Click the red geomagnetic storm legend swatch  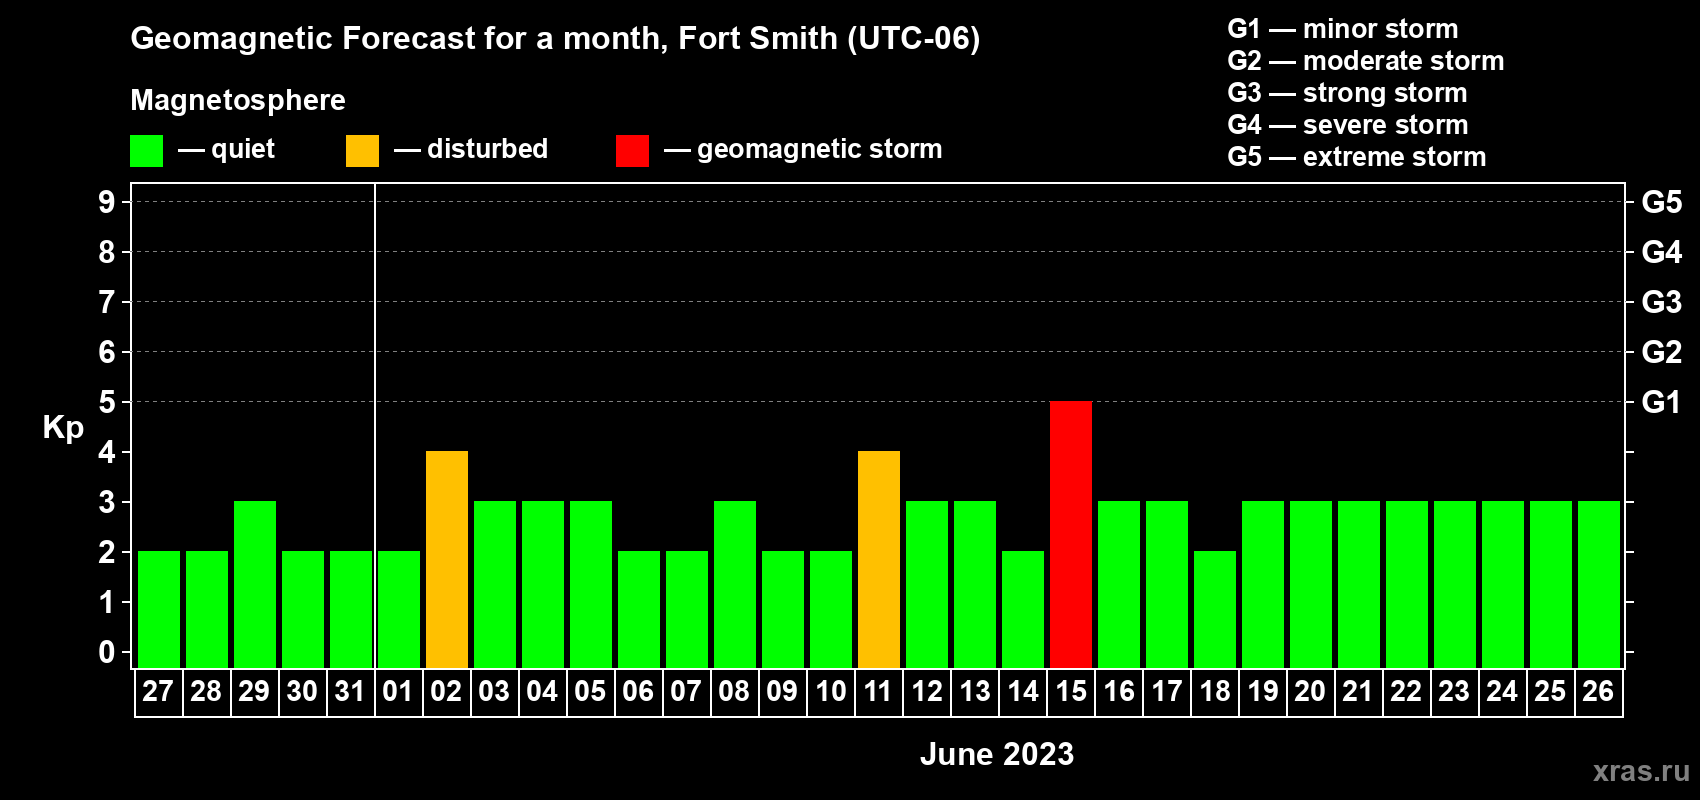(x=632, y=151)
